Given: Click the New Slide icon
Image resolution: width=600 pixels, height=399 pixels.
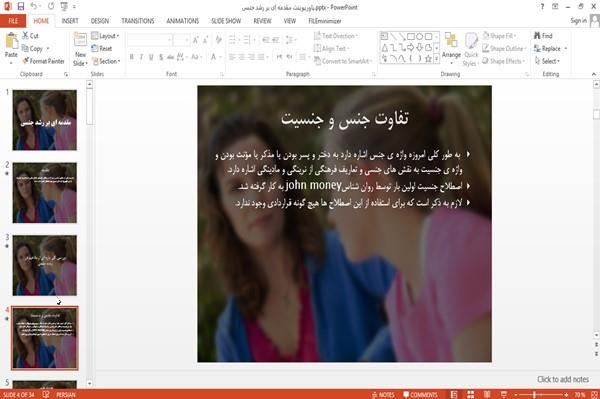Looking at the screenshot, I should (80, 41).
